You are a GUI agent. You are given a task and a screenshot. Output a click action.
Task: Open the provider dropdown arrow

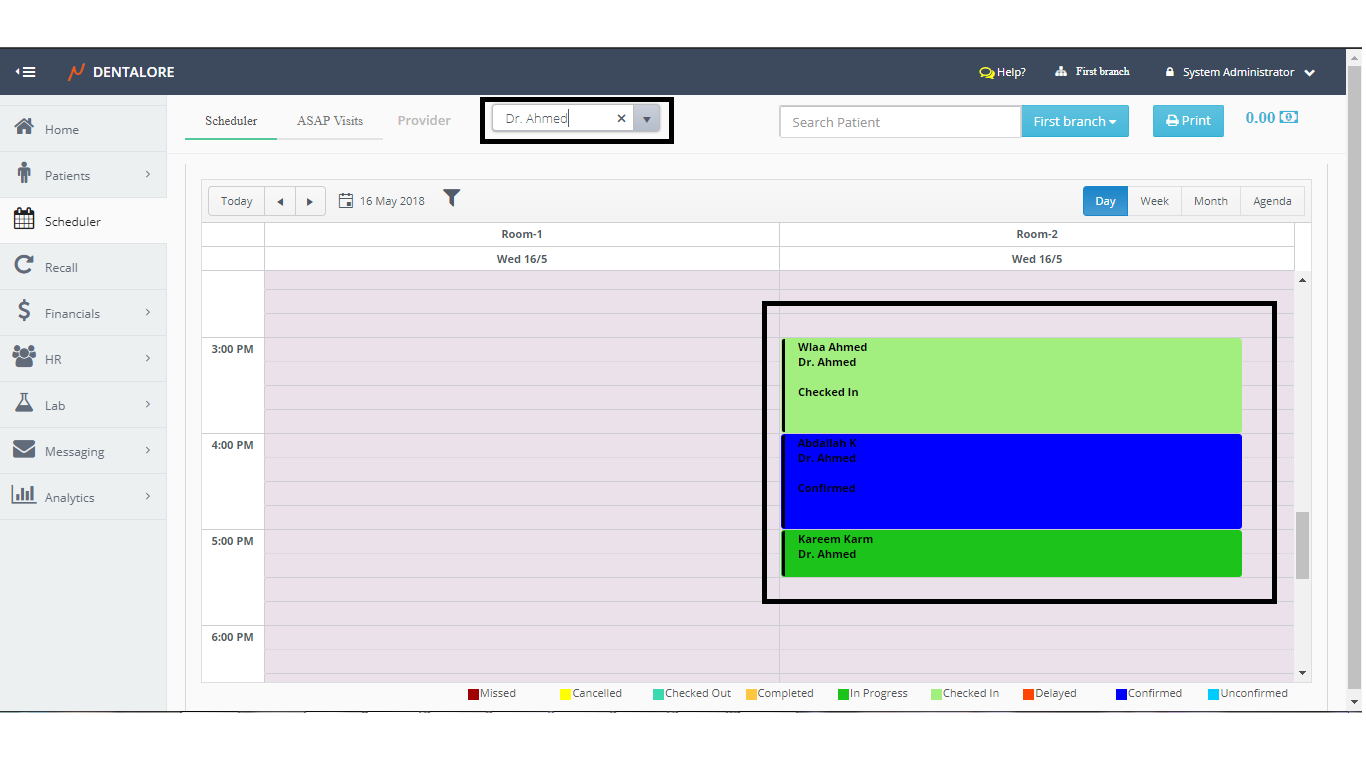click(x=647, y=119)
